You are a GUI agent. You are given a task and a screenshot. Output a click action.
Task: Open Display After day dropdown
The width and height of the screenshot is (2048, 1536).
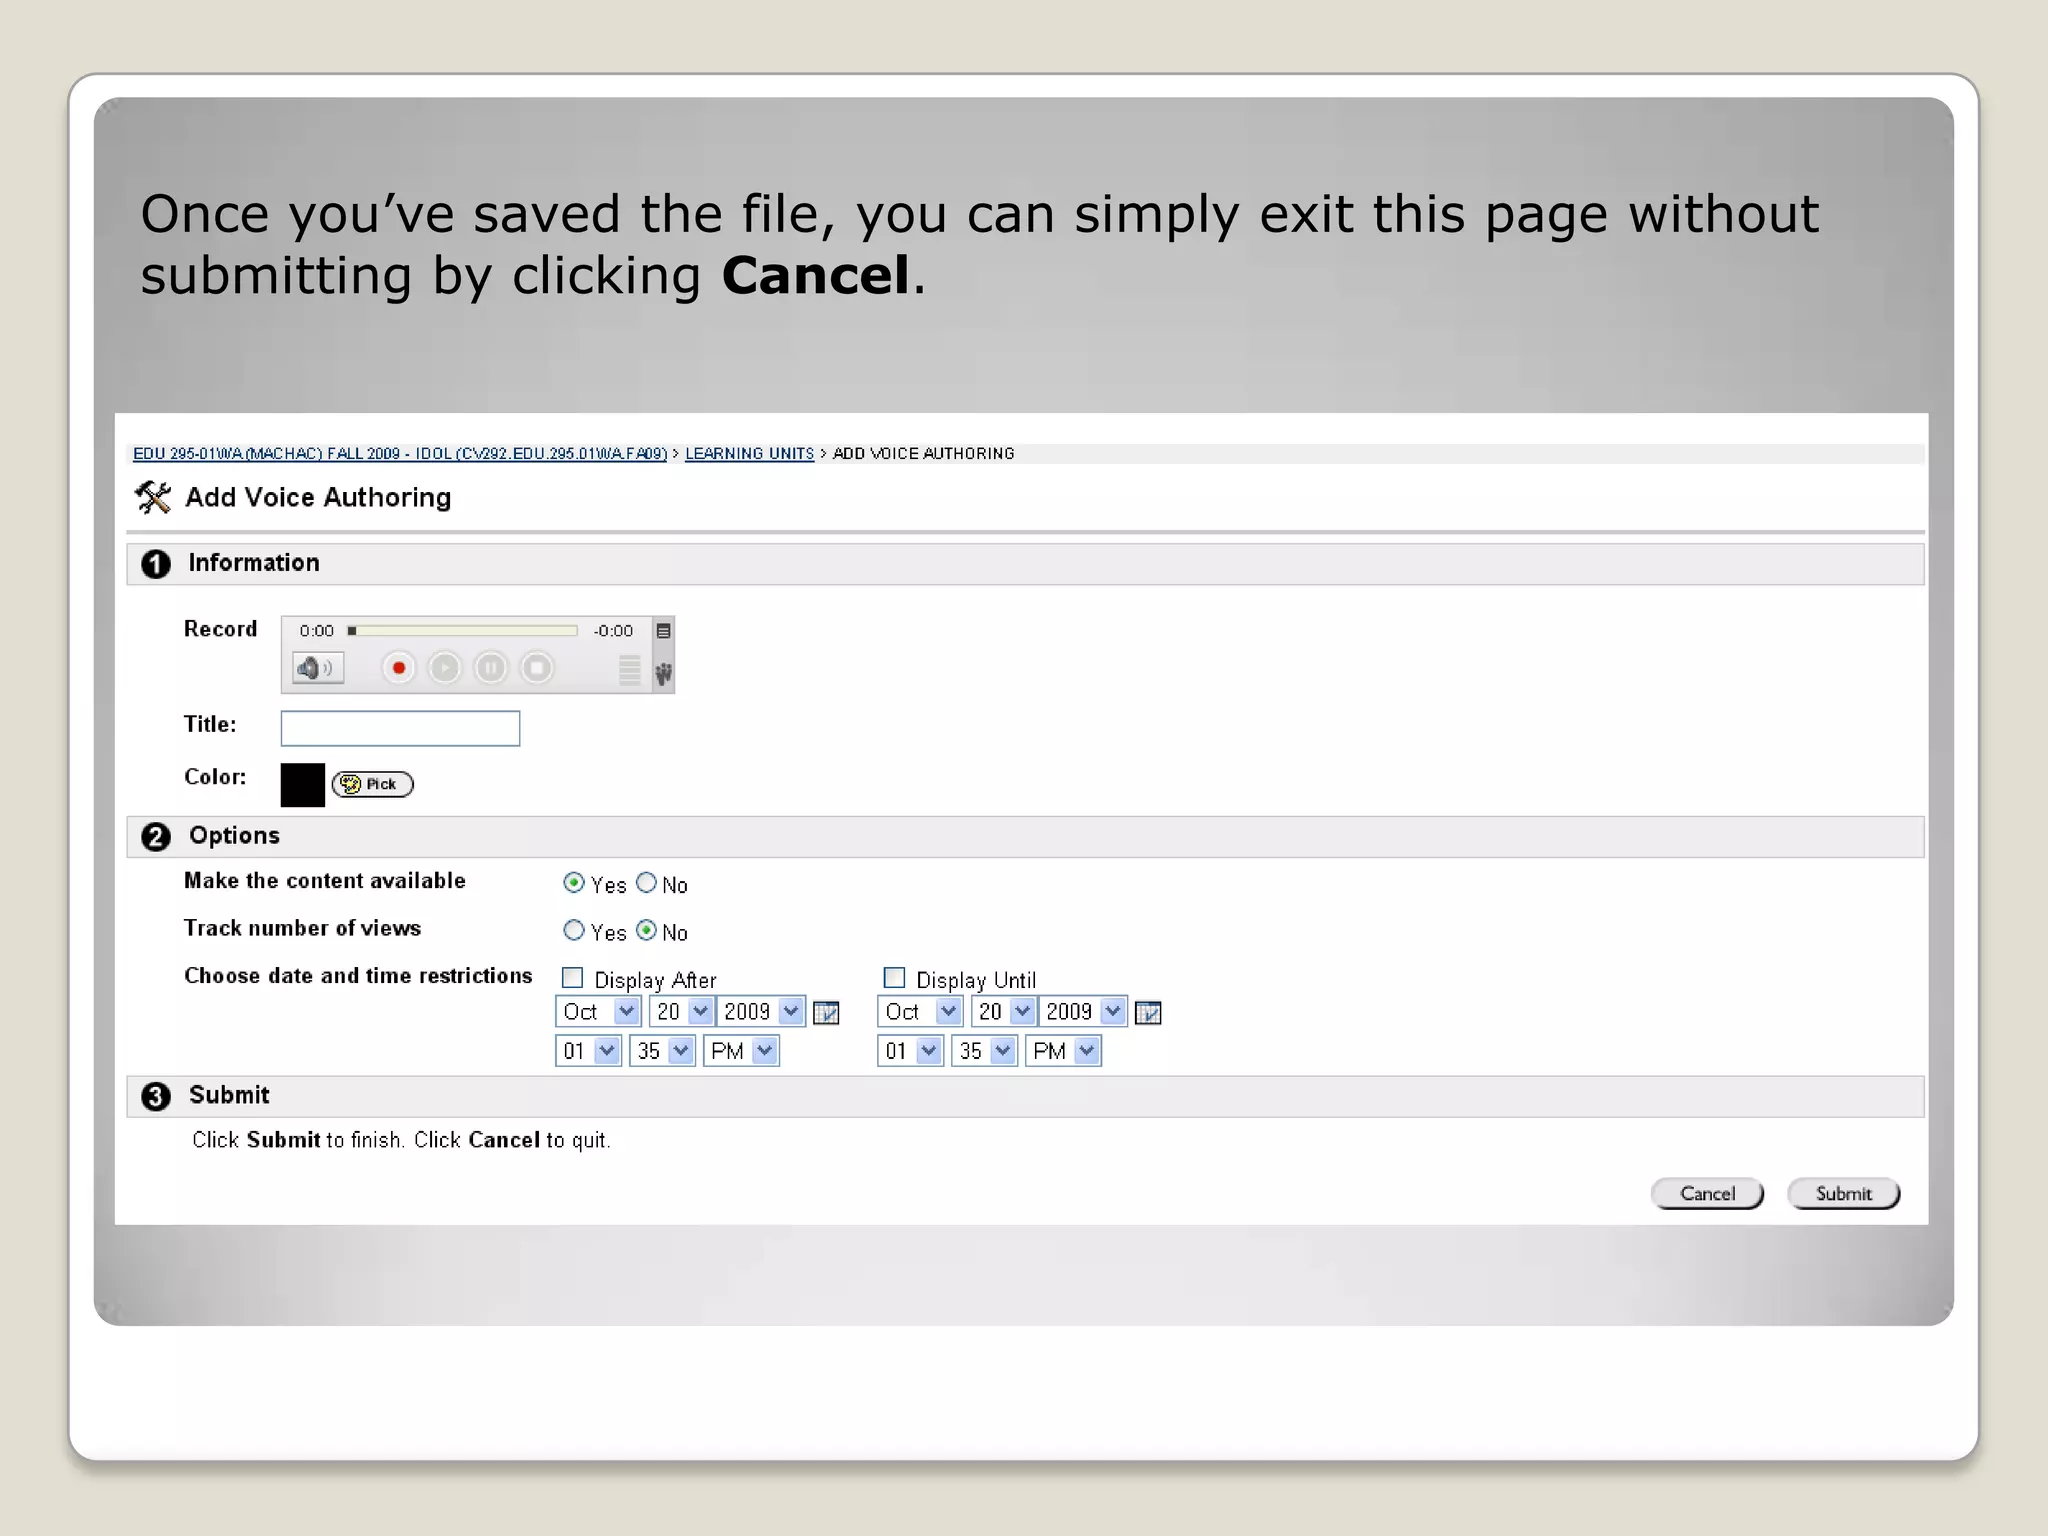(x=681, y=1012)
